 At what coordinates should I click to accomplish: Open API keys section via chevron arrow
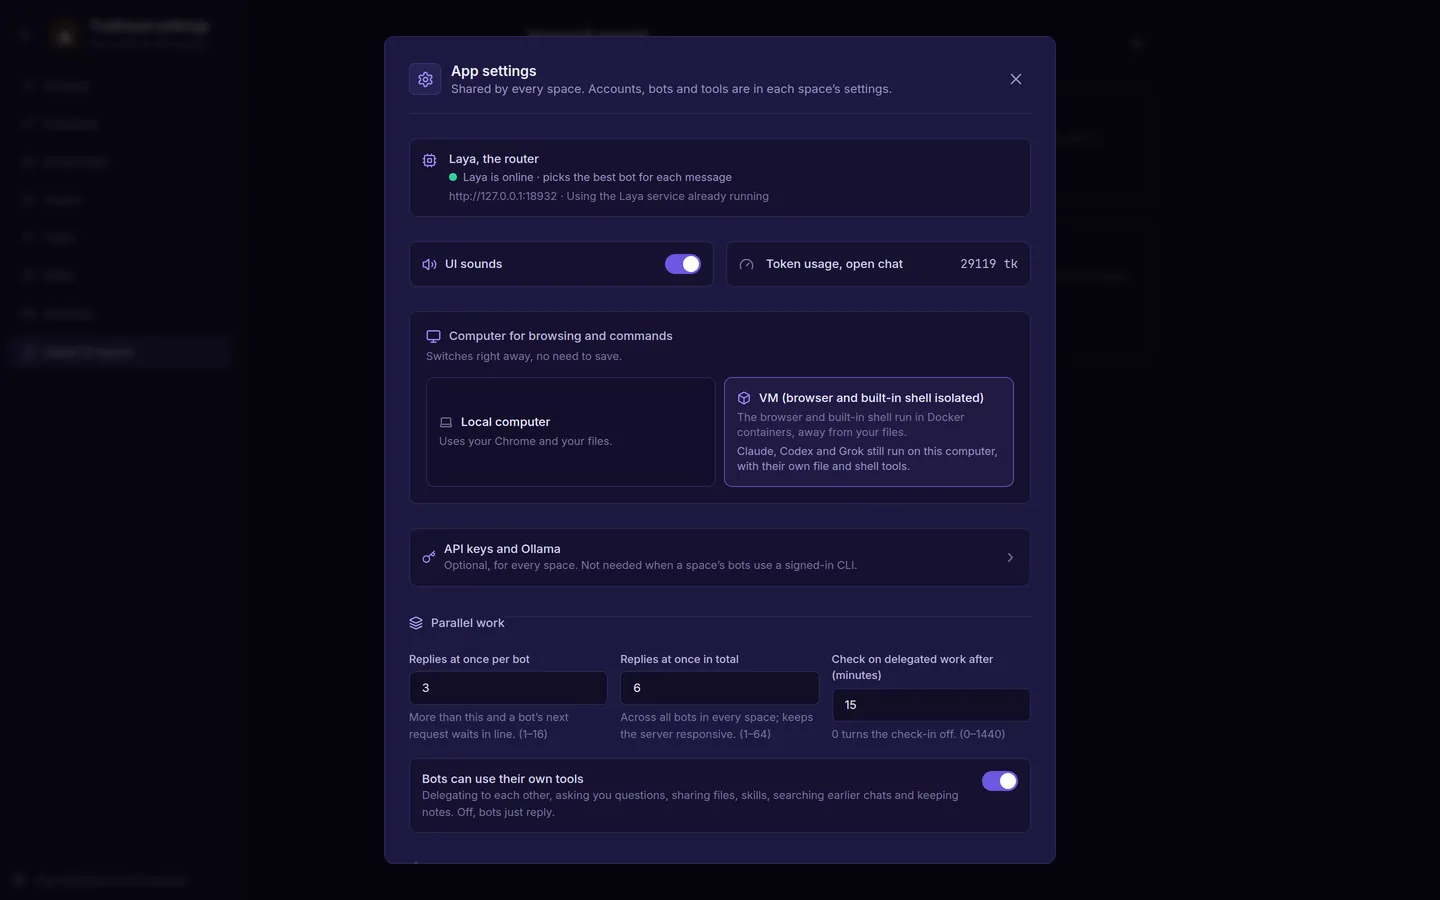pos(1010,557)
